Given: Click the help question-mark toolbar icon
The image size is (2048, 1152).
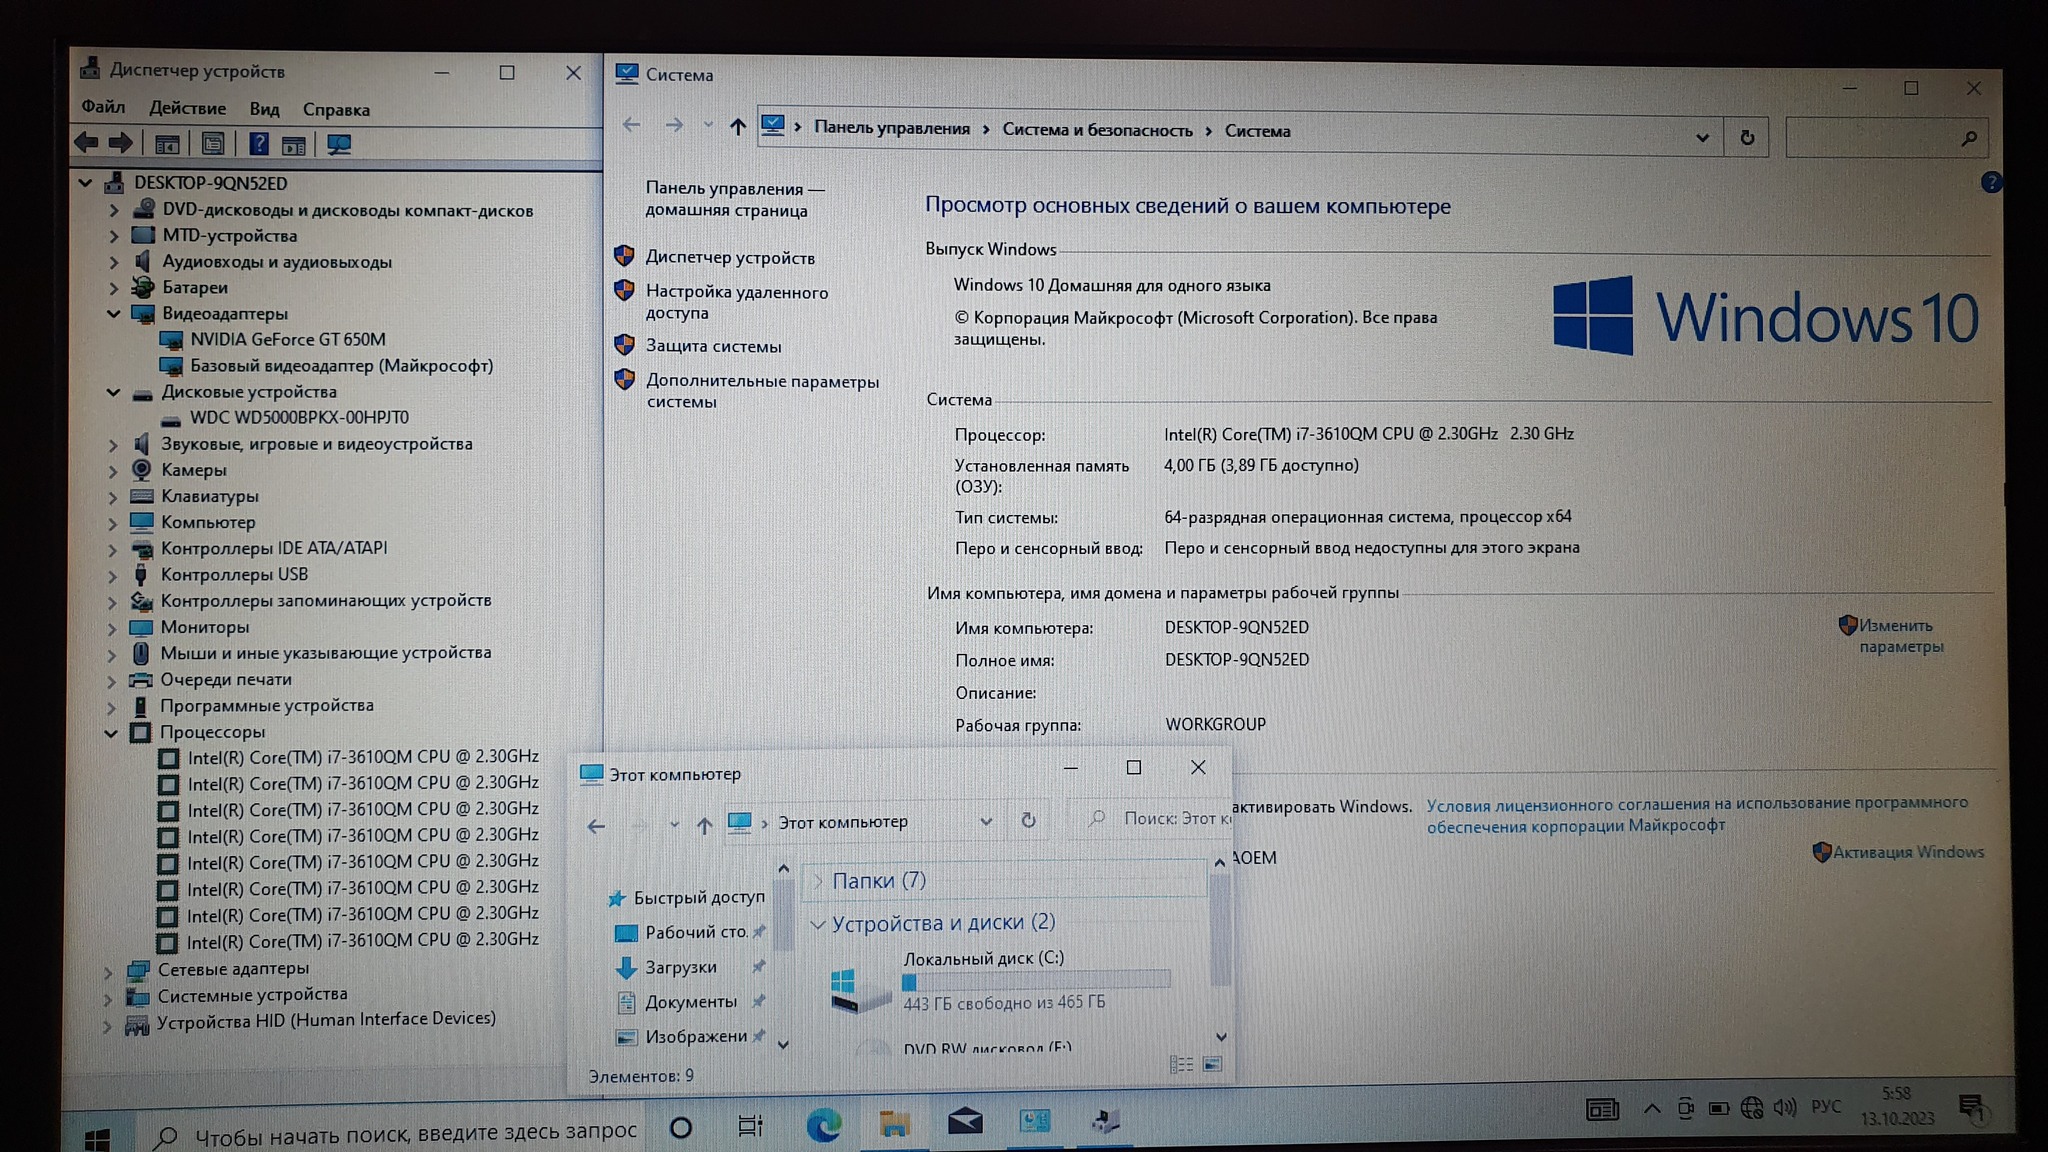Looking at the screenshot, I should (258, 144).
